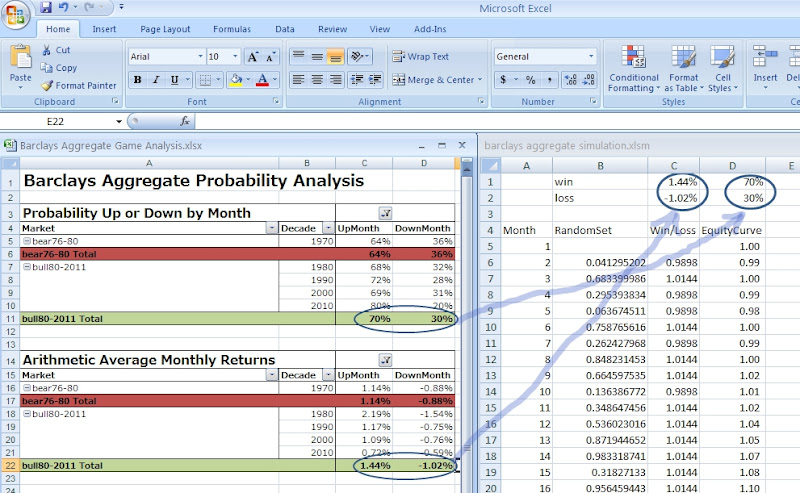This screenshot has width=800, height=493.
Task: Open Market filter dropdown in row 4
Action: point(271,228)
